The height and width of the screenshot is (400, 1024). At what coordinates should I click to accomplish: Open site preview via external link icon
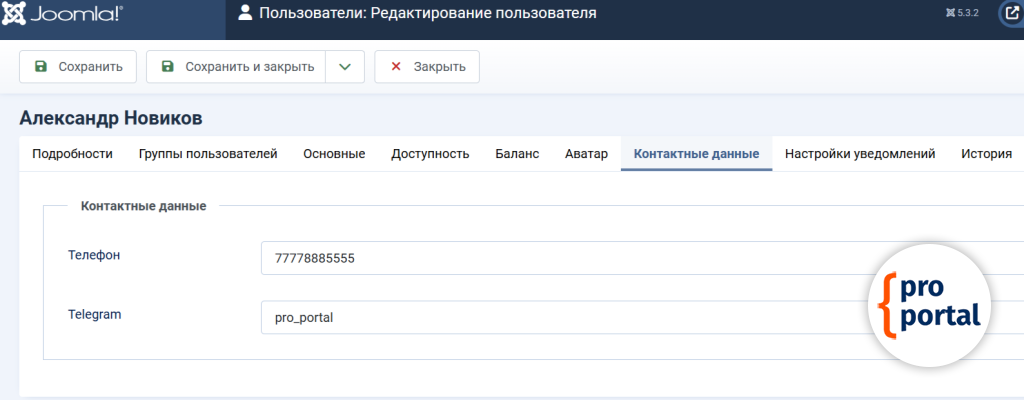coord(1010,14)
